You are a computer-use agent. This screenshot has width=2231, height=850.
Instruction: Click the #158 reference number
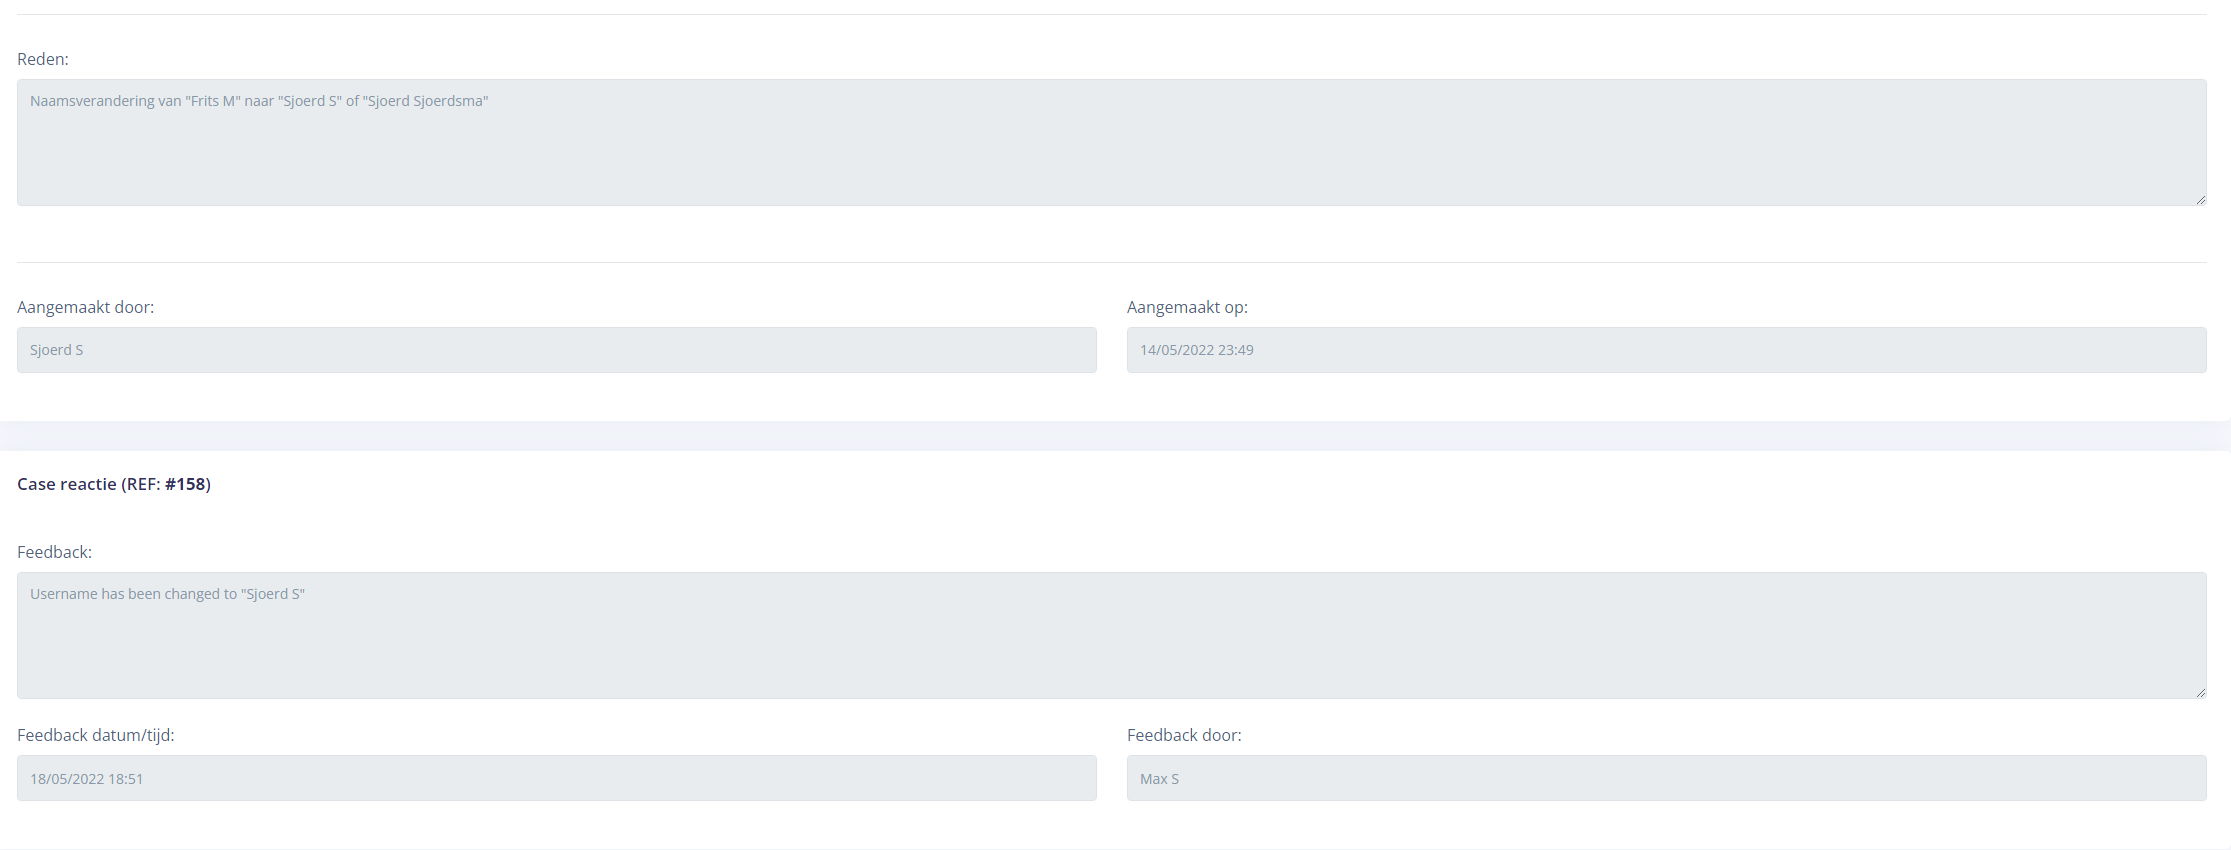pos(185,484)
